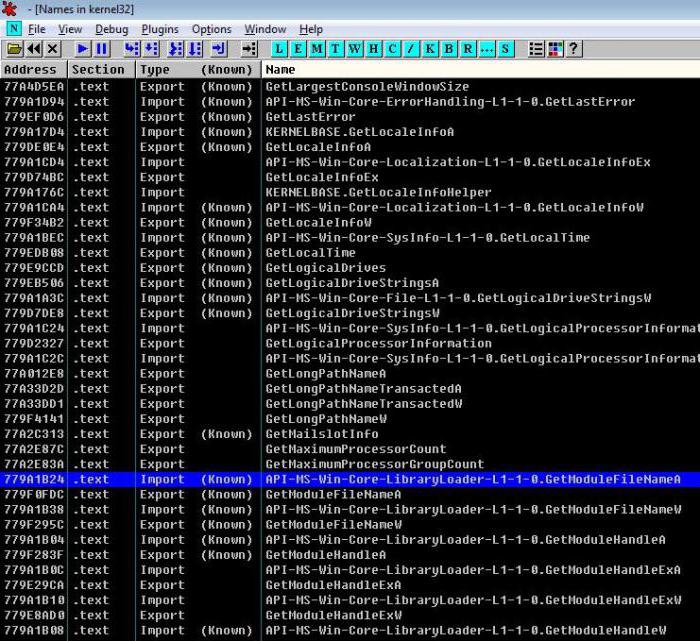Open the Options menu
The image size is (700, 641).
point(212,29)
